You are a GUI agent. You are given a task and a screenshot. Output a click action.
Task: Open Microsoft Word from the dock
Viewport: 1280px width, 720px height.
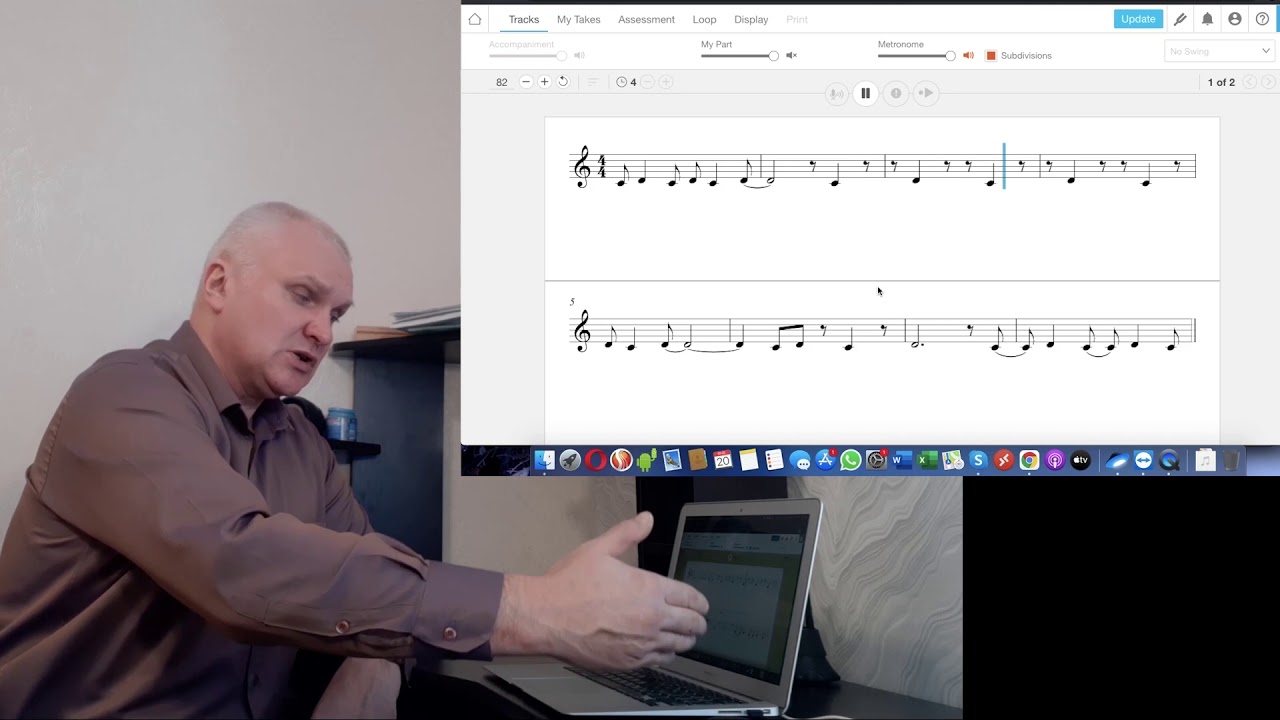[x=901, y=460]
